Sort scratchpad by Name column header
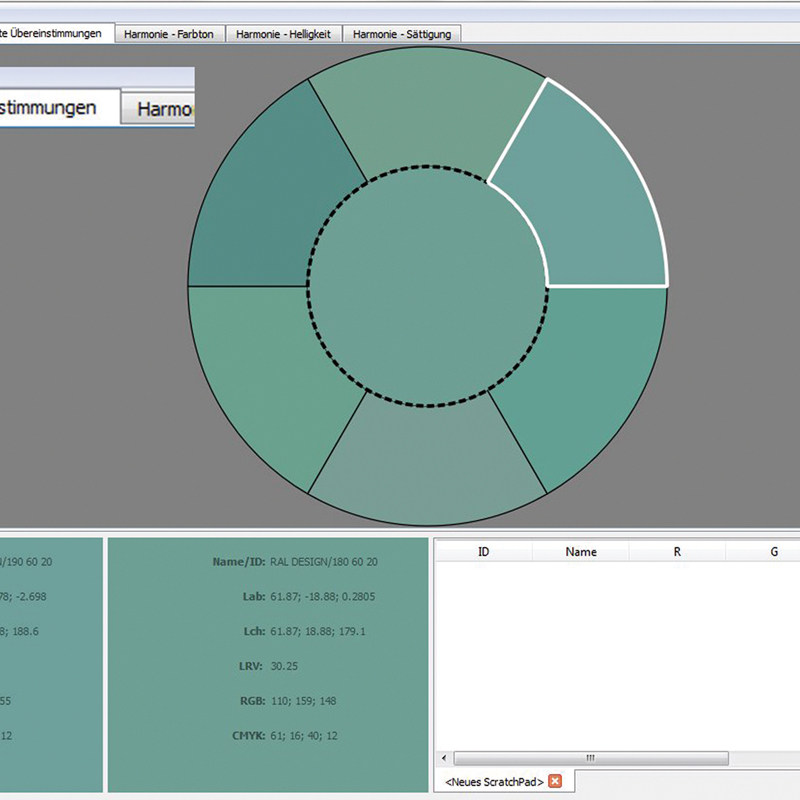 click(580, 551)
